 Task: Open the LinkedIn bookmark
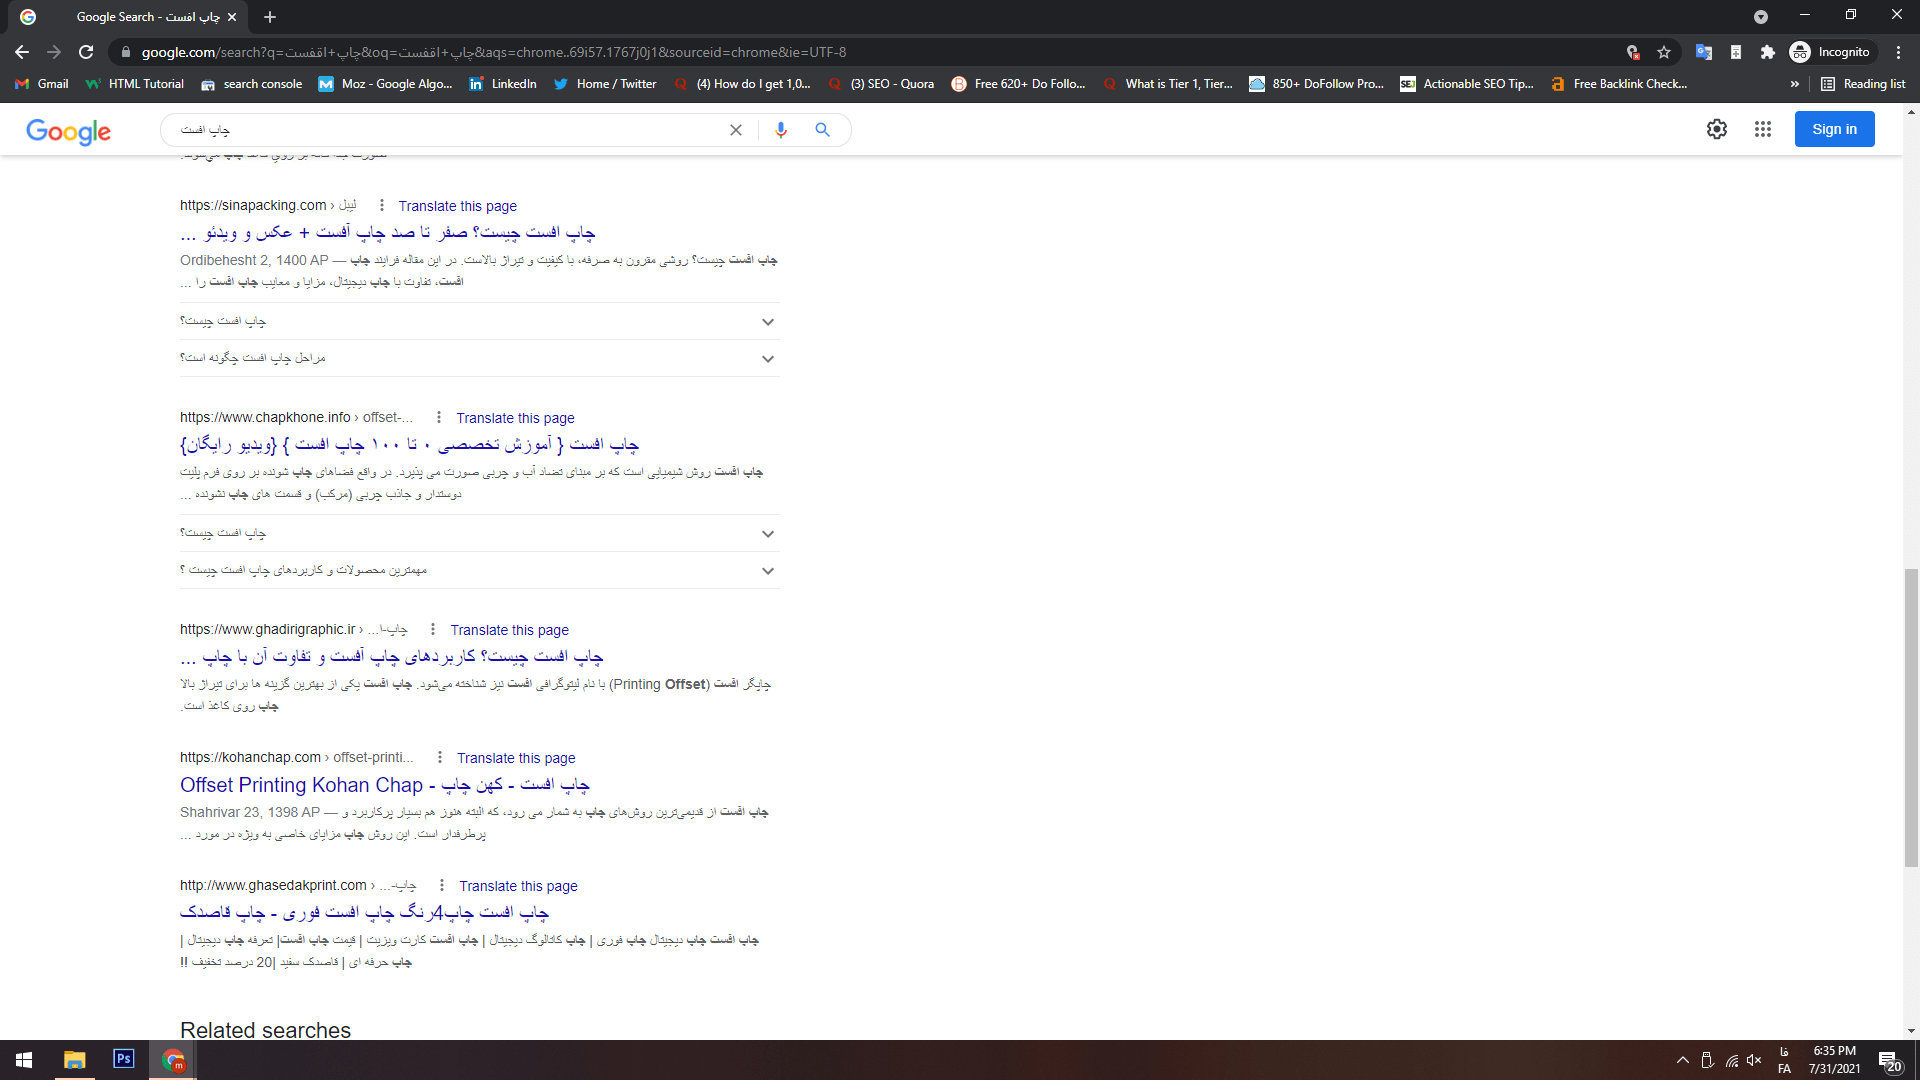(x=503, y=84)
